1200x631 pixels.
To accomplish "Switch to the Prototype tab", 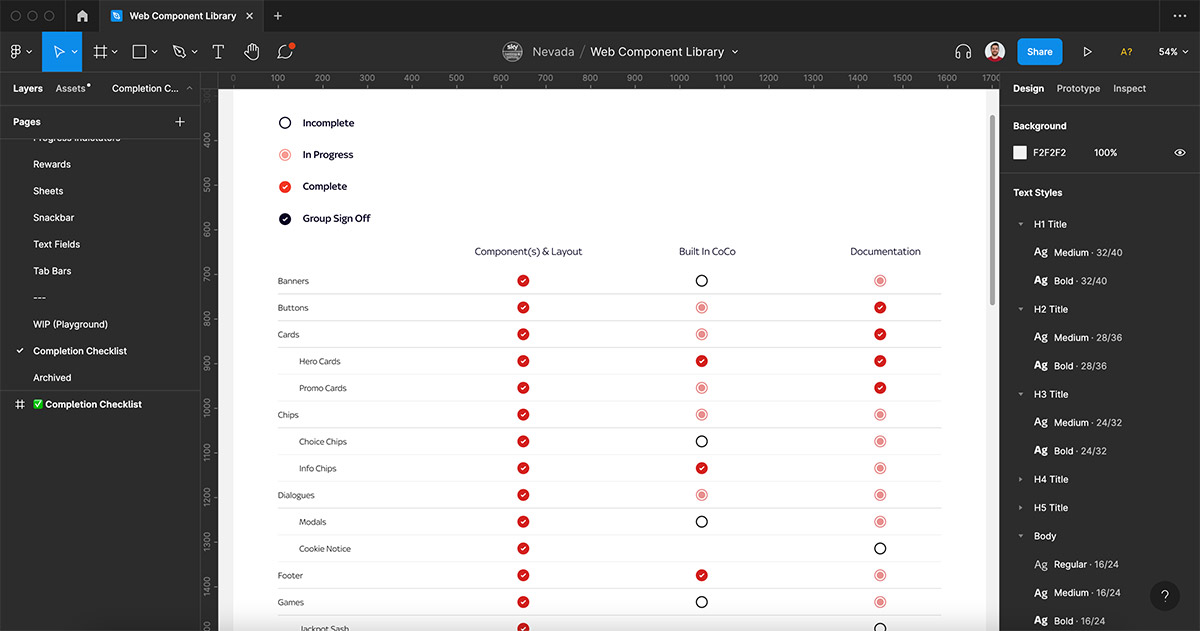I will pos(1078,89).
